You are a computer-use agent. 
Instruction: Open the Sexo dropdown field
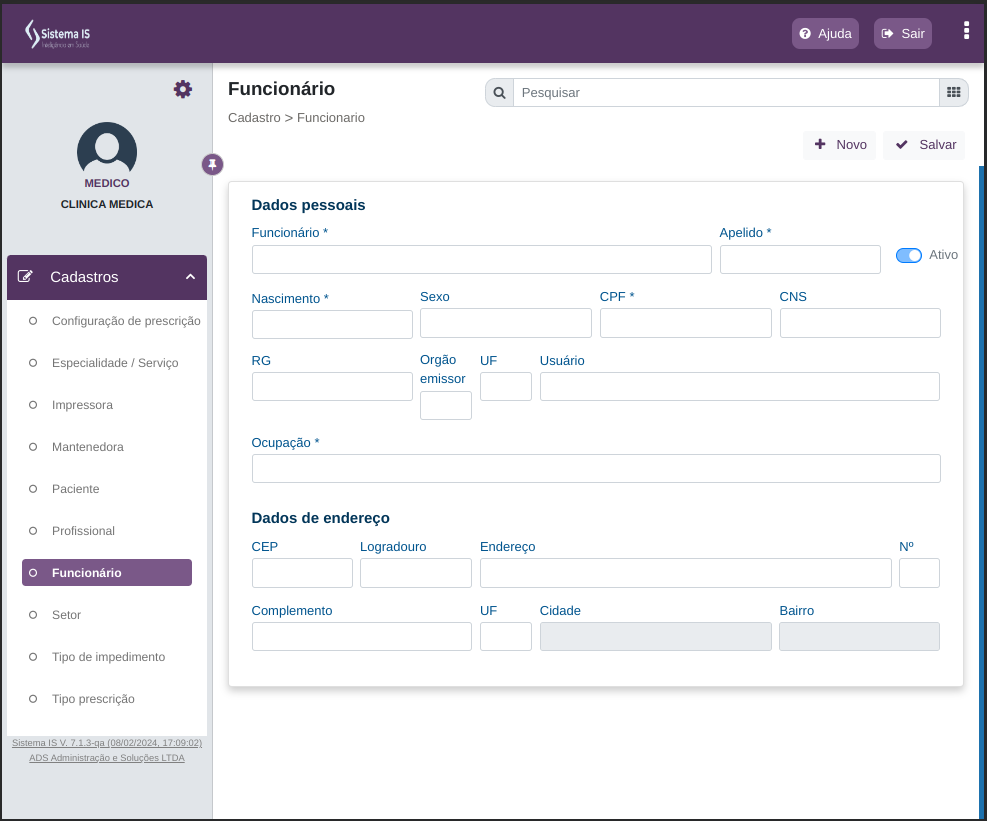click(505, 323)
